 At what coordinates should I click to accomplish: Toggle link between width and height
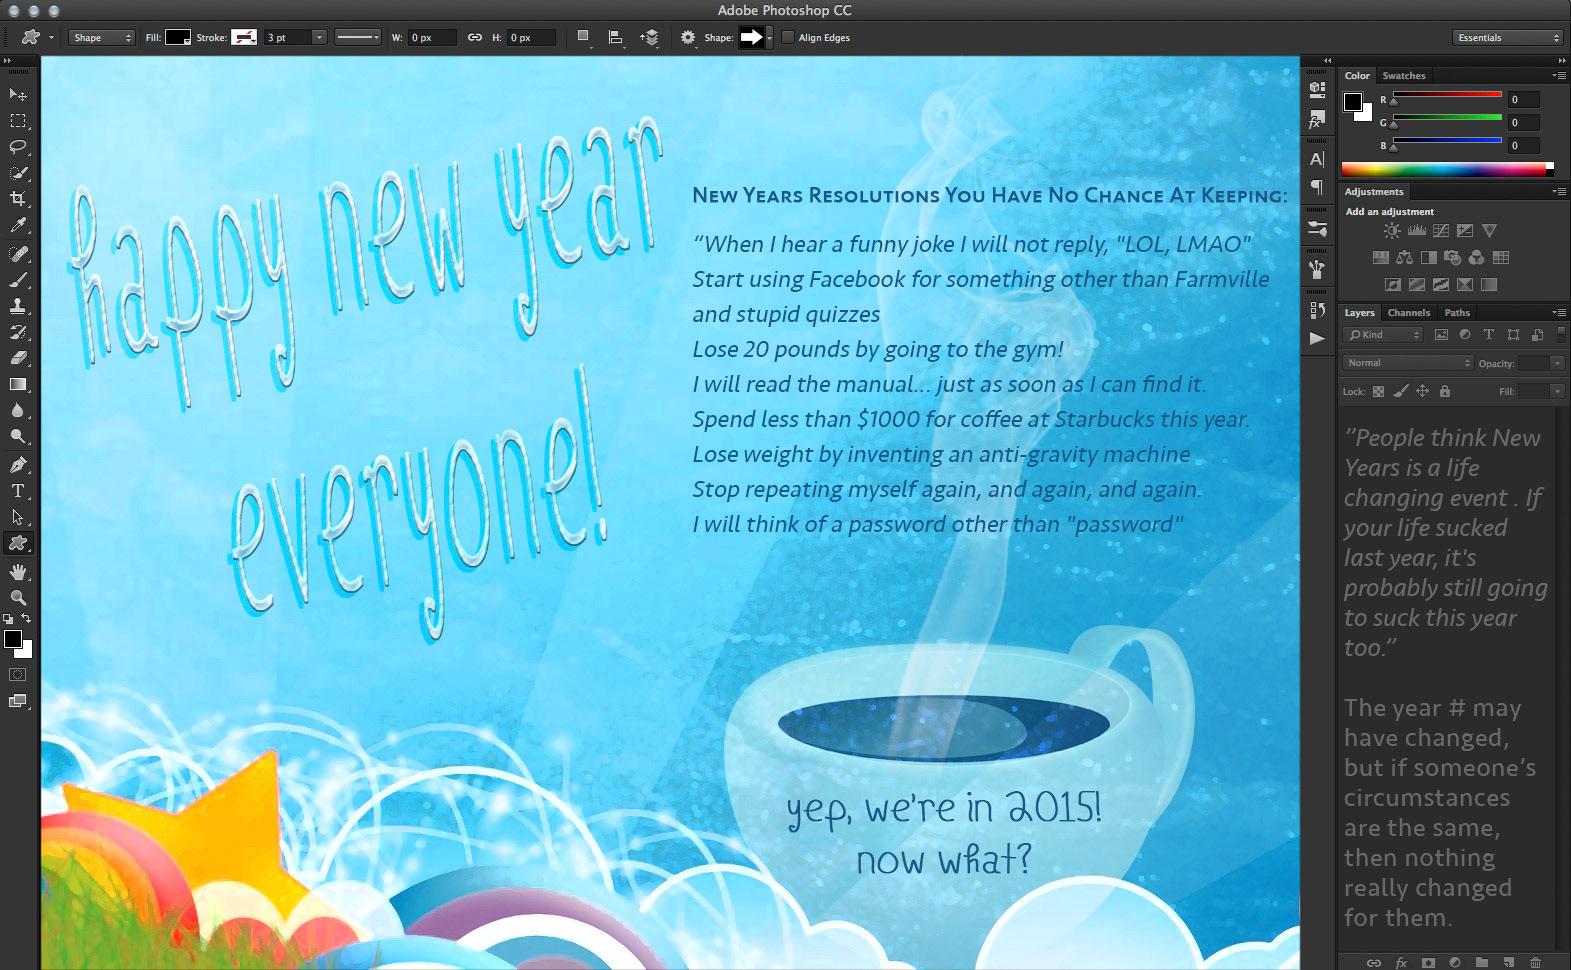[x=475, y=38]
